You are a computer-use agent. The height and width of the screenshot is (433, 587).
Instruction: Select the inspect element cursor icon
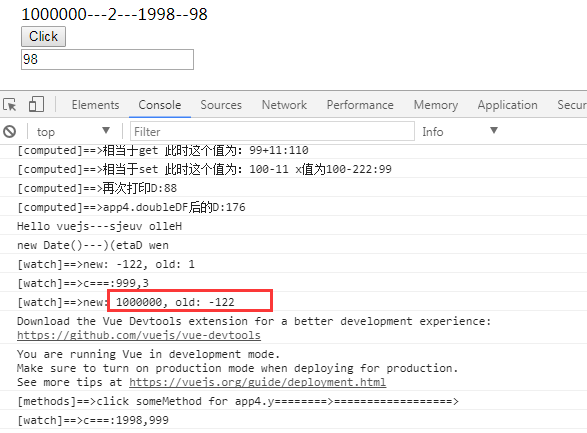(x=10, y=104)
